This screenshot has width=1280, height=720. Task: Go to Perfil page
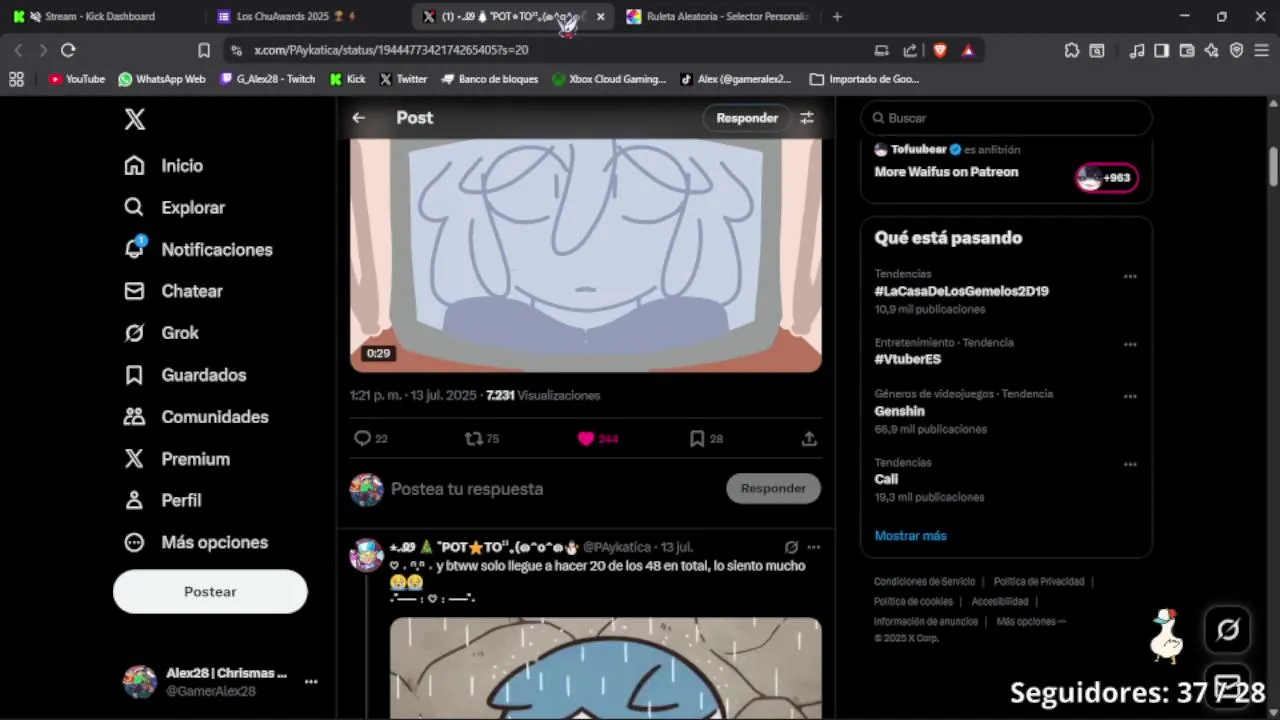[162, 500]
